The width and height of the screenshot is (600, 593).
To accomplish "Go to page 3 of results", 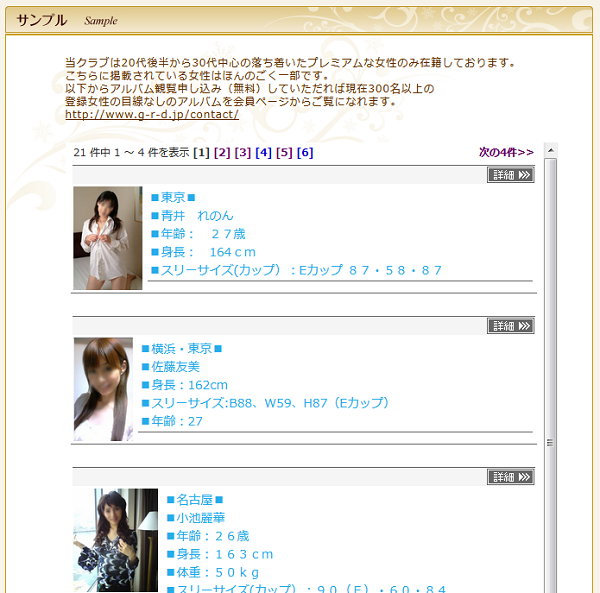I will [x=243, y=153].
